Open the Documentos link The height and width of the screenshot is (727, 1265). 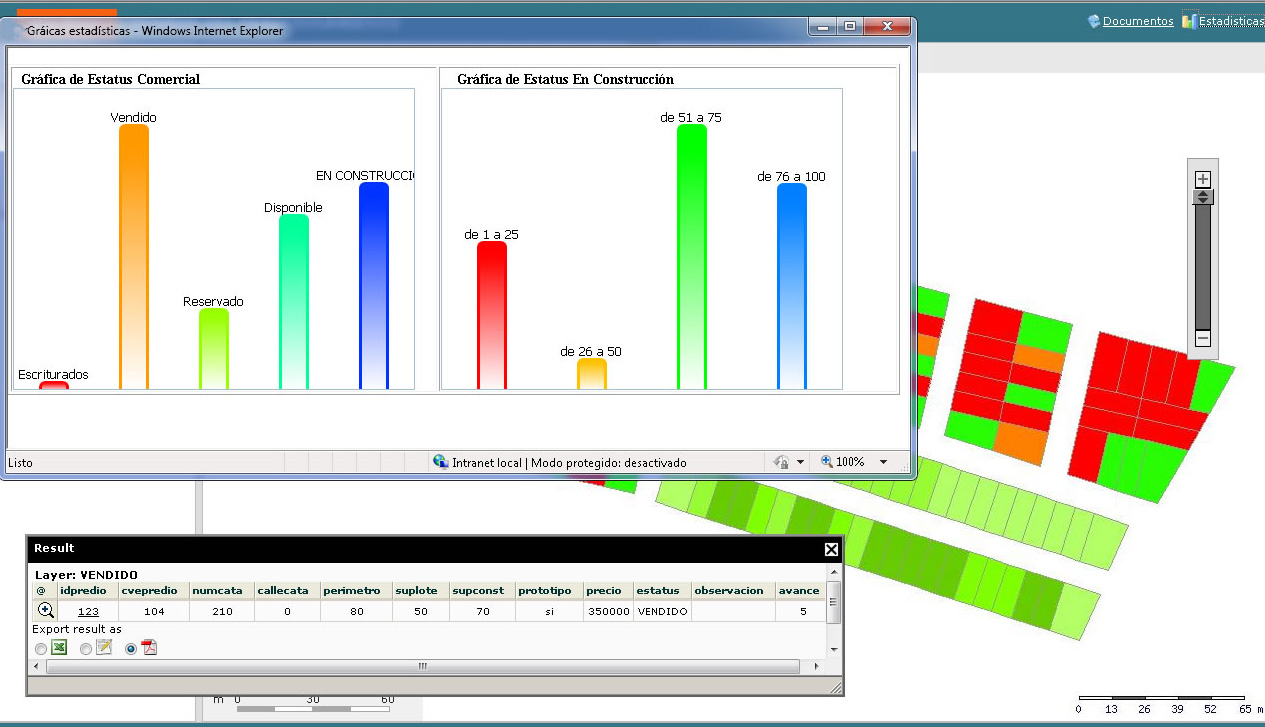(1138, 21)
